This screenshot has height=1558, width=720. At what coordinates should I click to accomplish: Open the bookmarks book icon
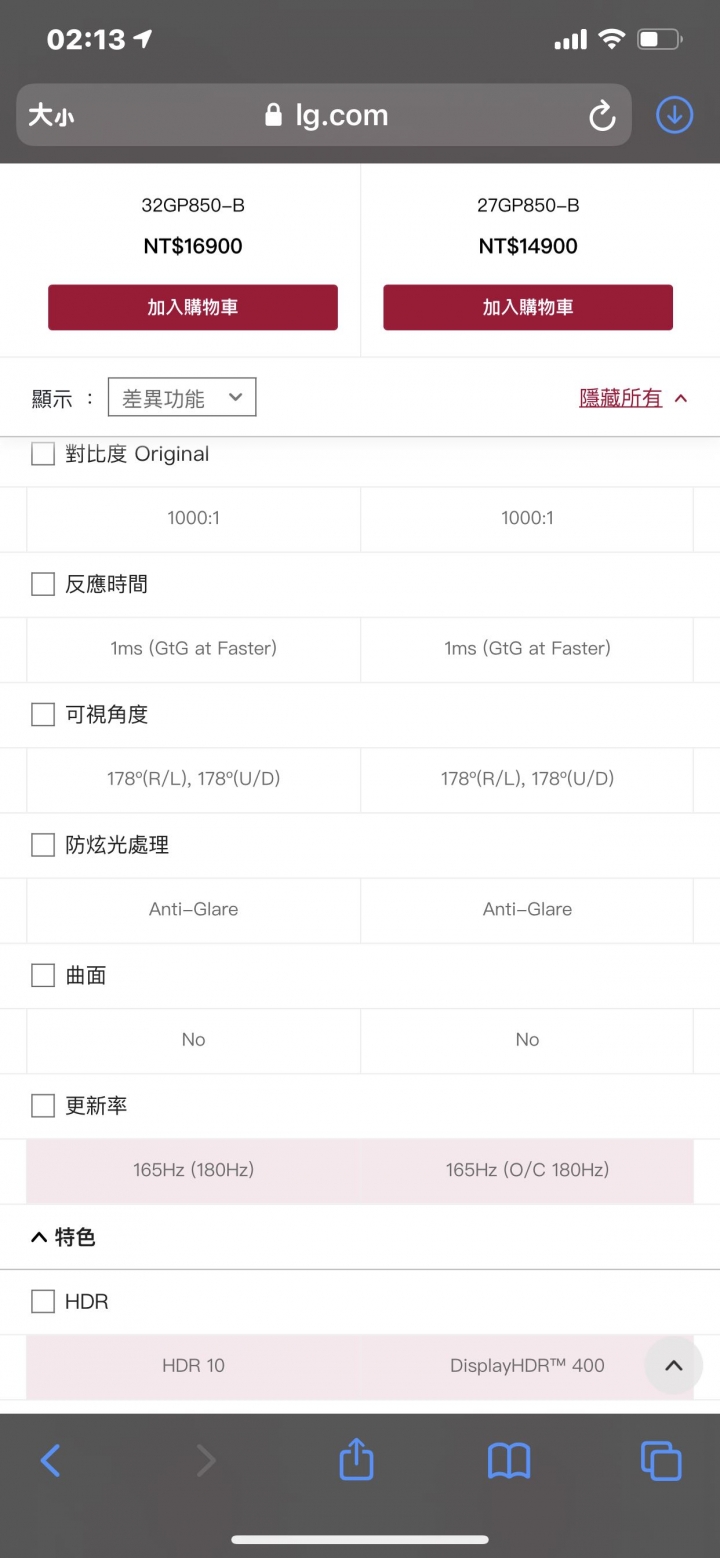(x=509, y=1461)
